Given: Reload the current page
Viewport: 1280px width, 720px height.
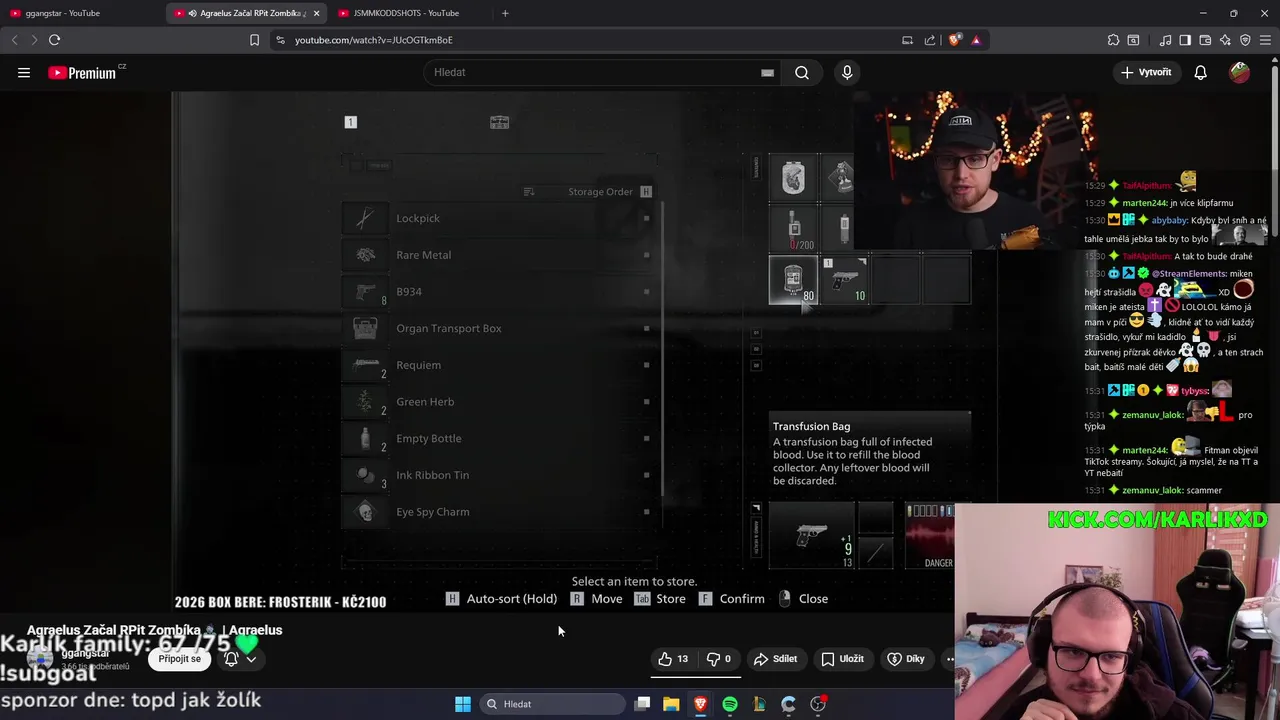Looking at the screenshot, I should [54, 40].
